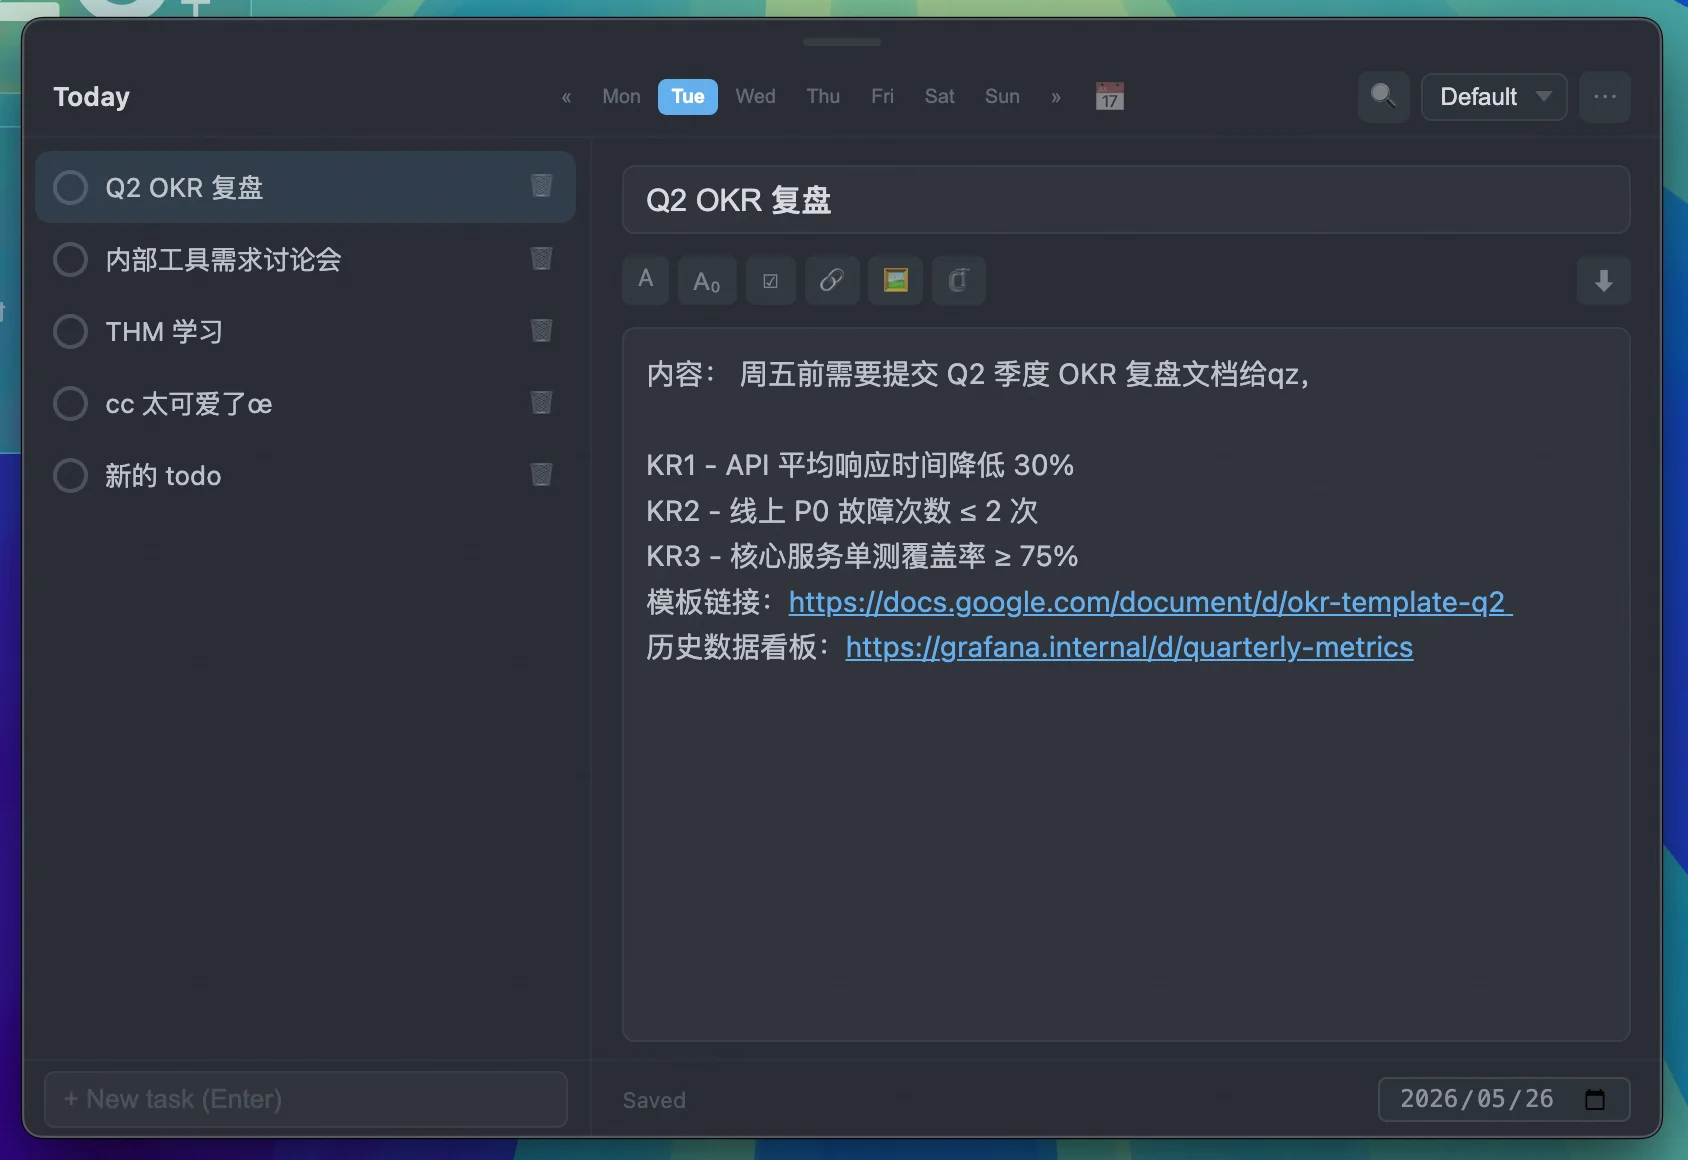Select the Tue day tab
This screenshot has height=1160, width=1688.
pos(688,96)
